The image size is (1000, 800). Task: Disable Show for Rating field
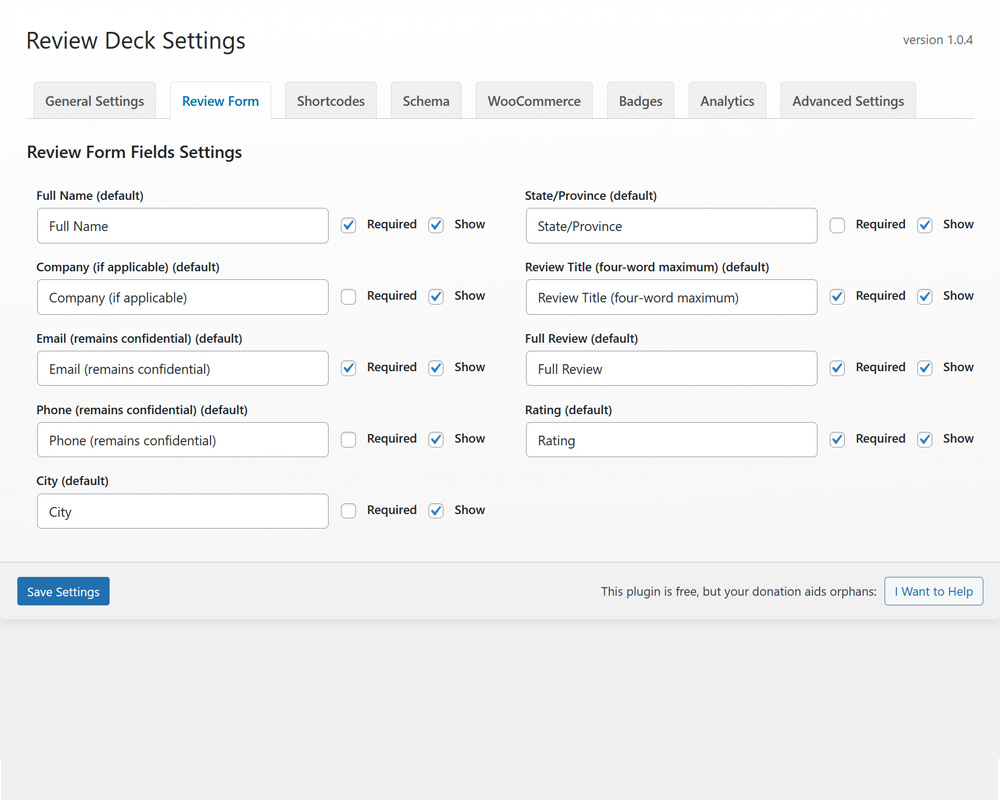(925, 439)
